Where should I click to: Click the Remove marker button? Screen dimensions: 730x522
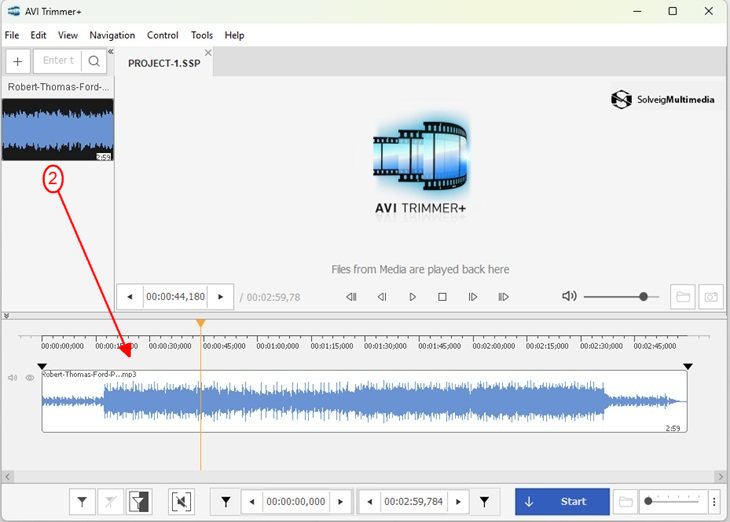point(111,502)
